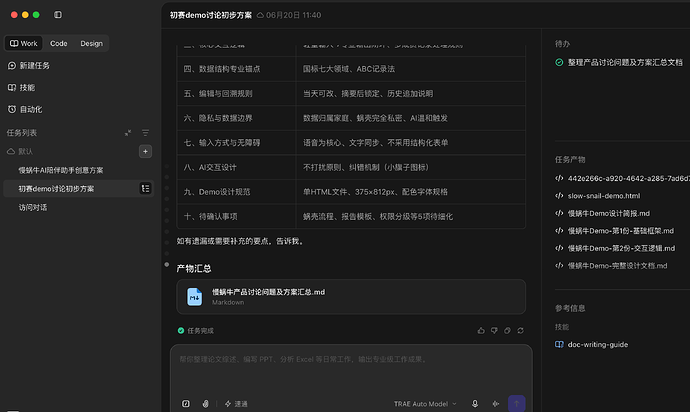The width and height of the screenshot is (690, 412).
Task: Copy the response content
Action: [x=507, y=331]
